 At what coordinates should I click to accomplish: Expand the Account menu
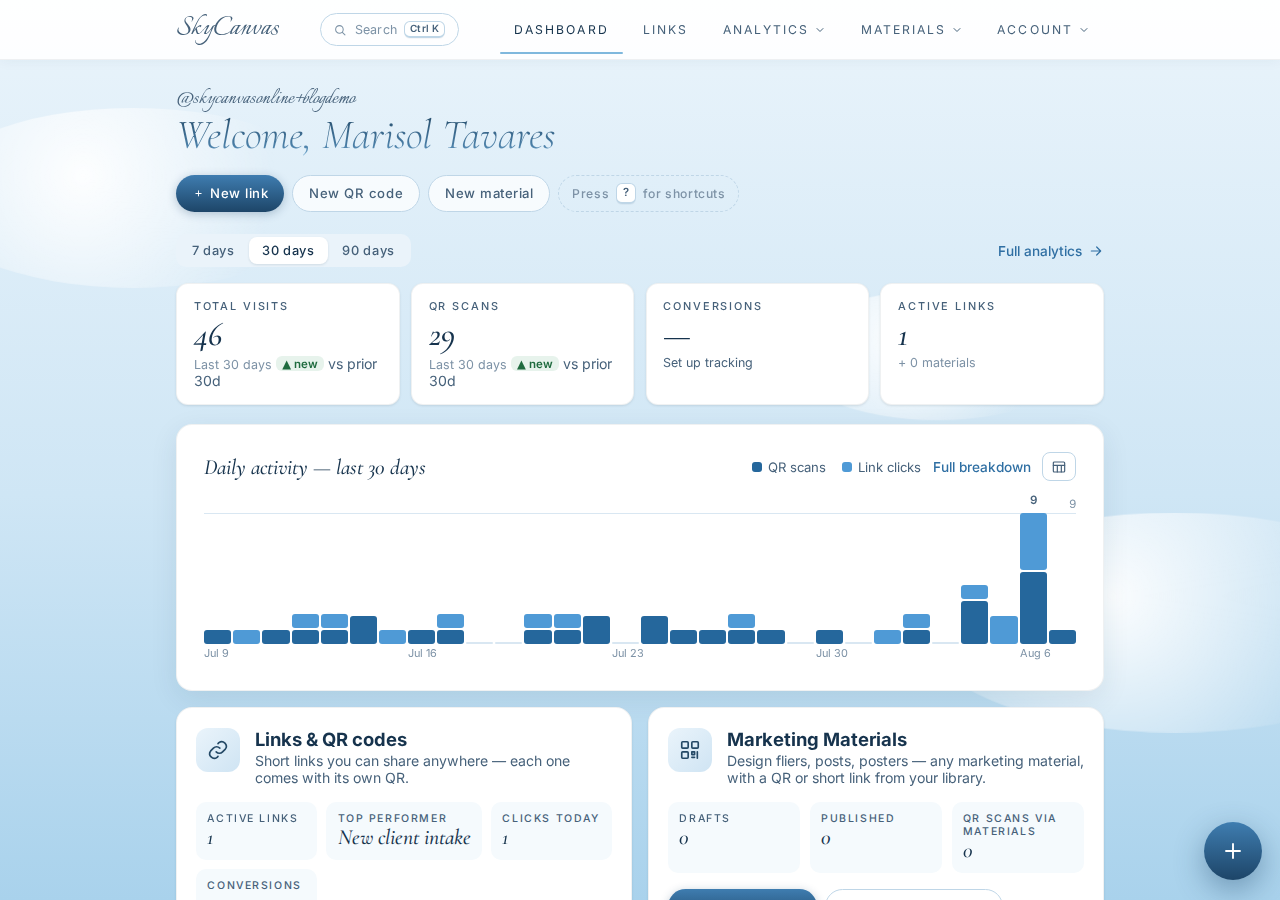click(1043, 30)
